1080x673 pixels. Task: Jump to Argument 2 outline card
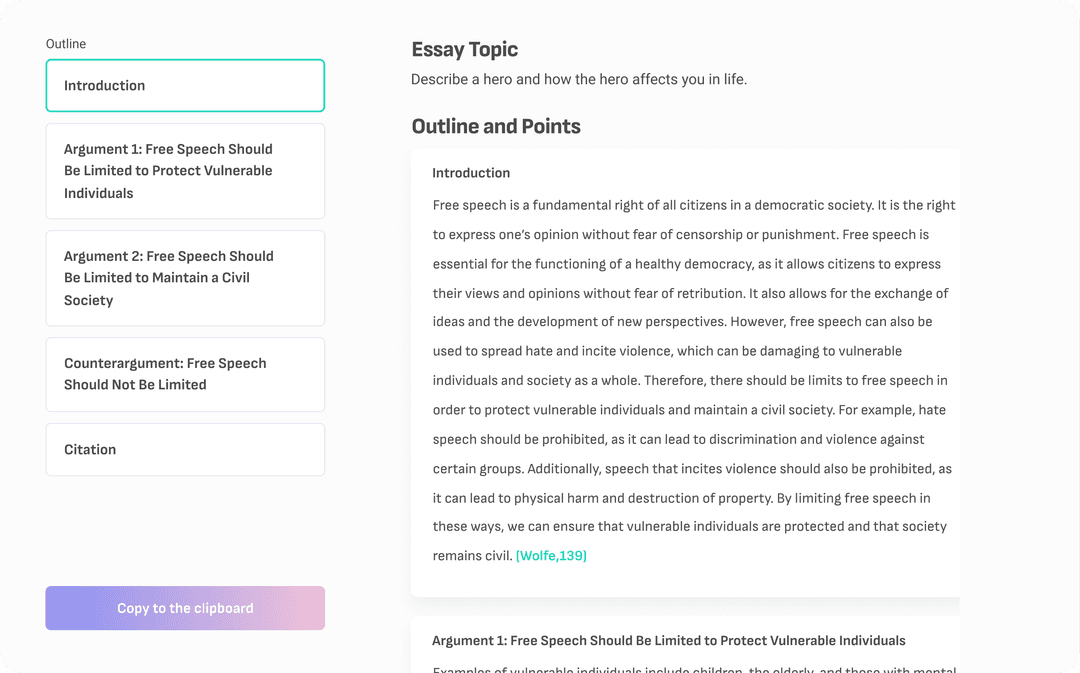click(185, 278)
